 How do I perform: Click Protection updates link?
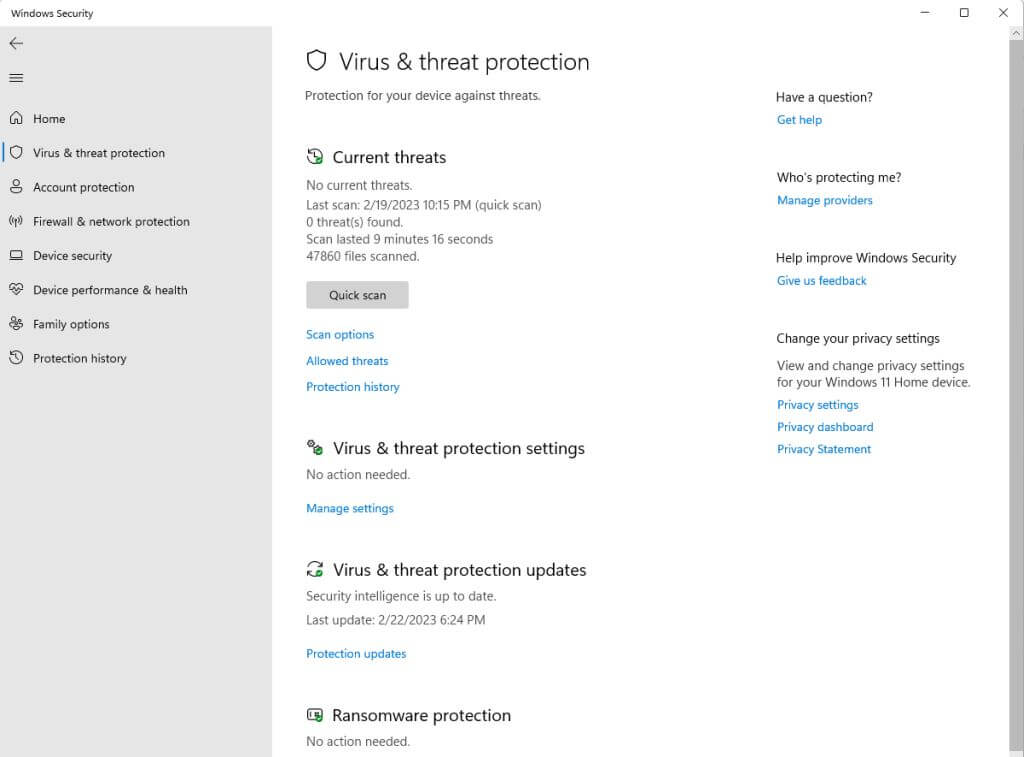[x=356, y=654]
